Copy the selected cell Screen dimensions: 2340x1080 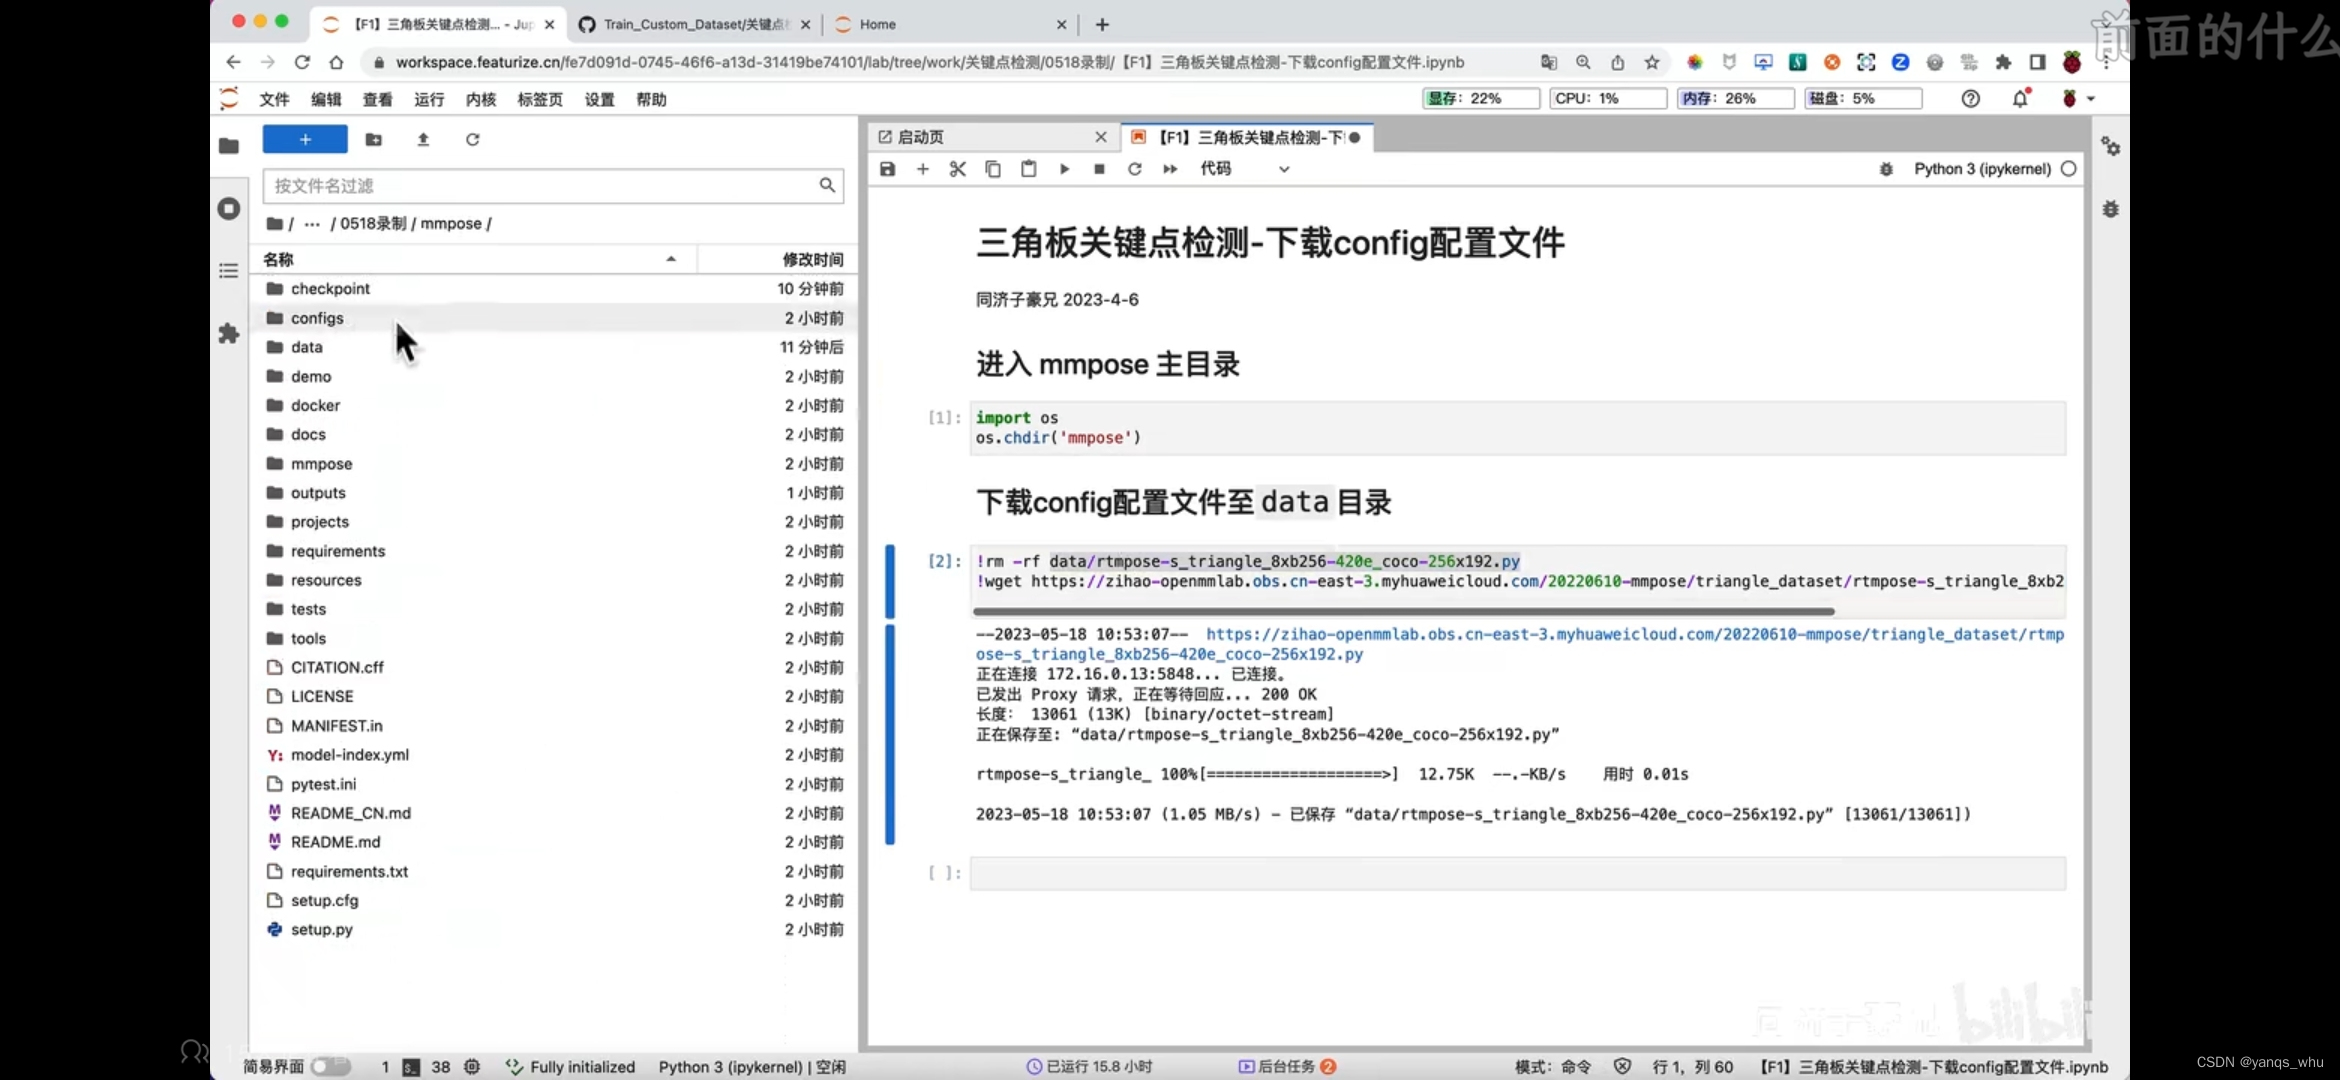(x=993, y=169)
